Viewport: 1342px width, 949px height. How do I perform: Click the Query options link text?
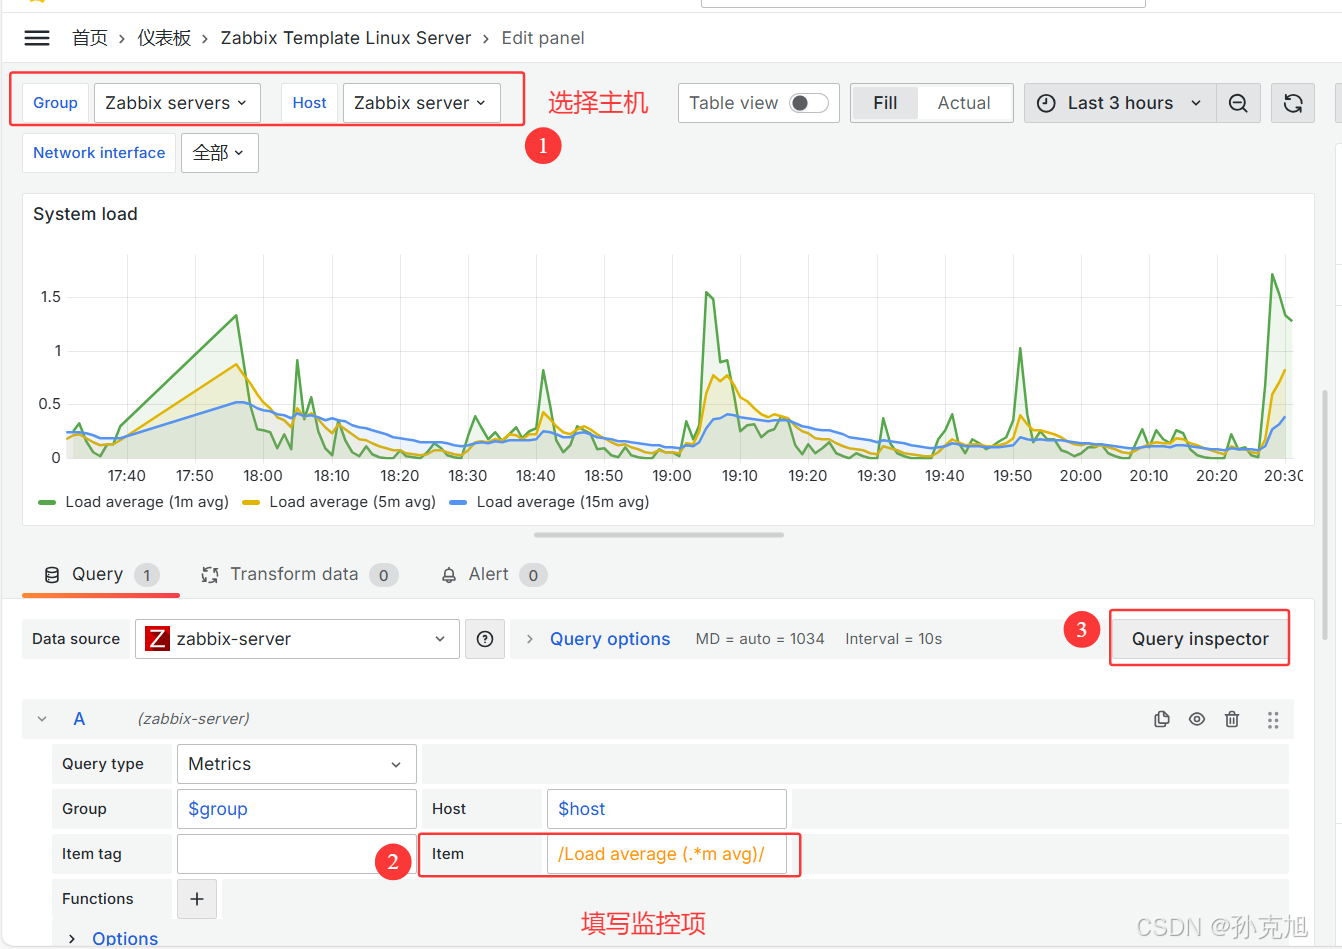click(x=610, y=639)
